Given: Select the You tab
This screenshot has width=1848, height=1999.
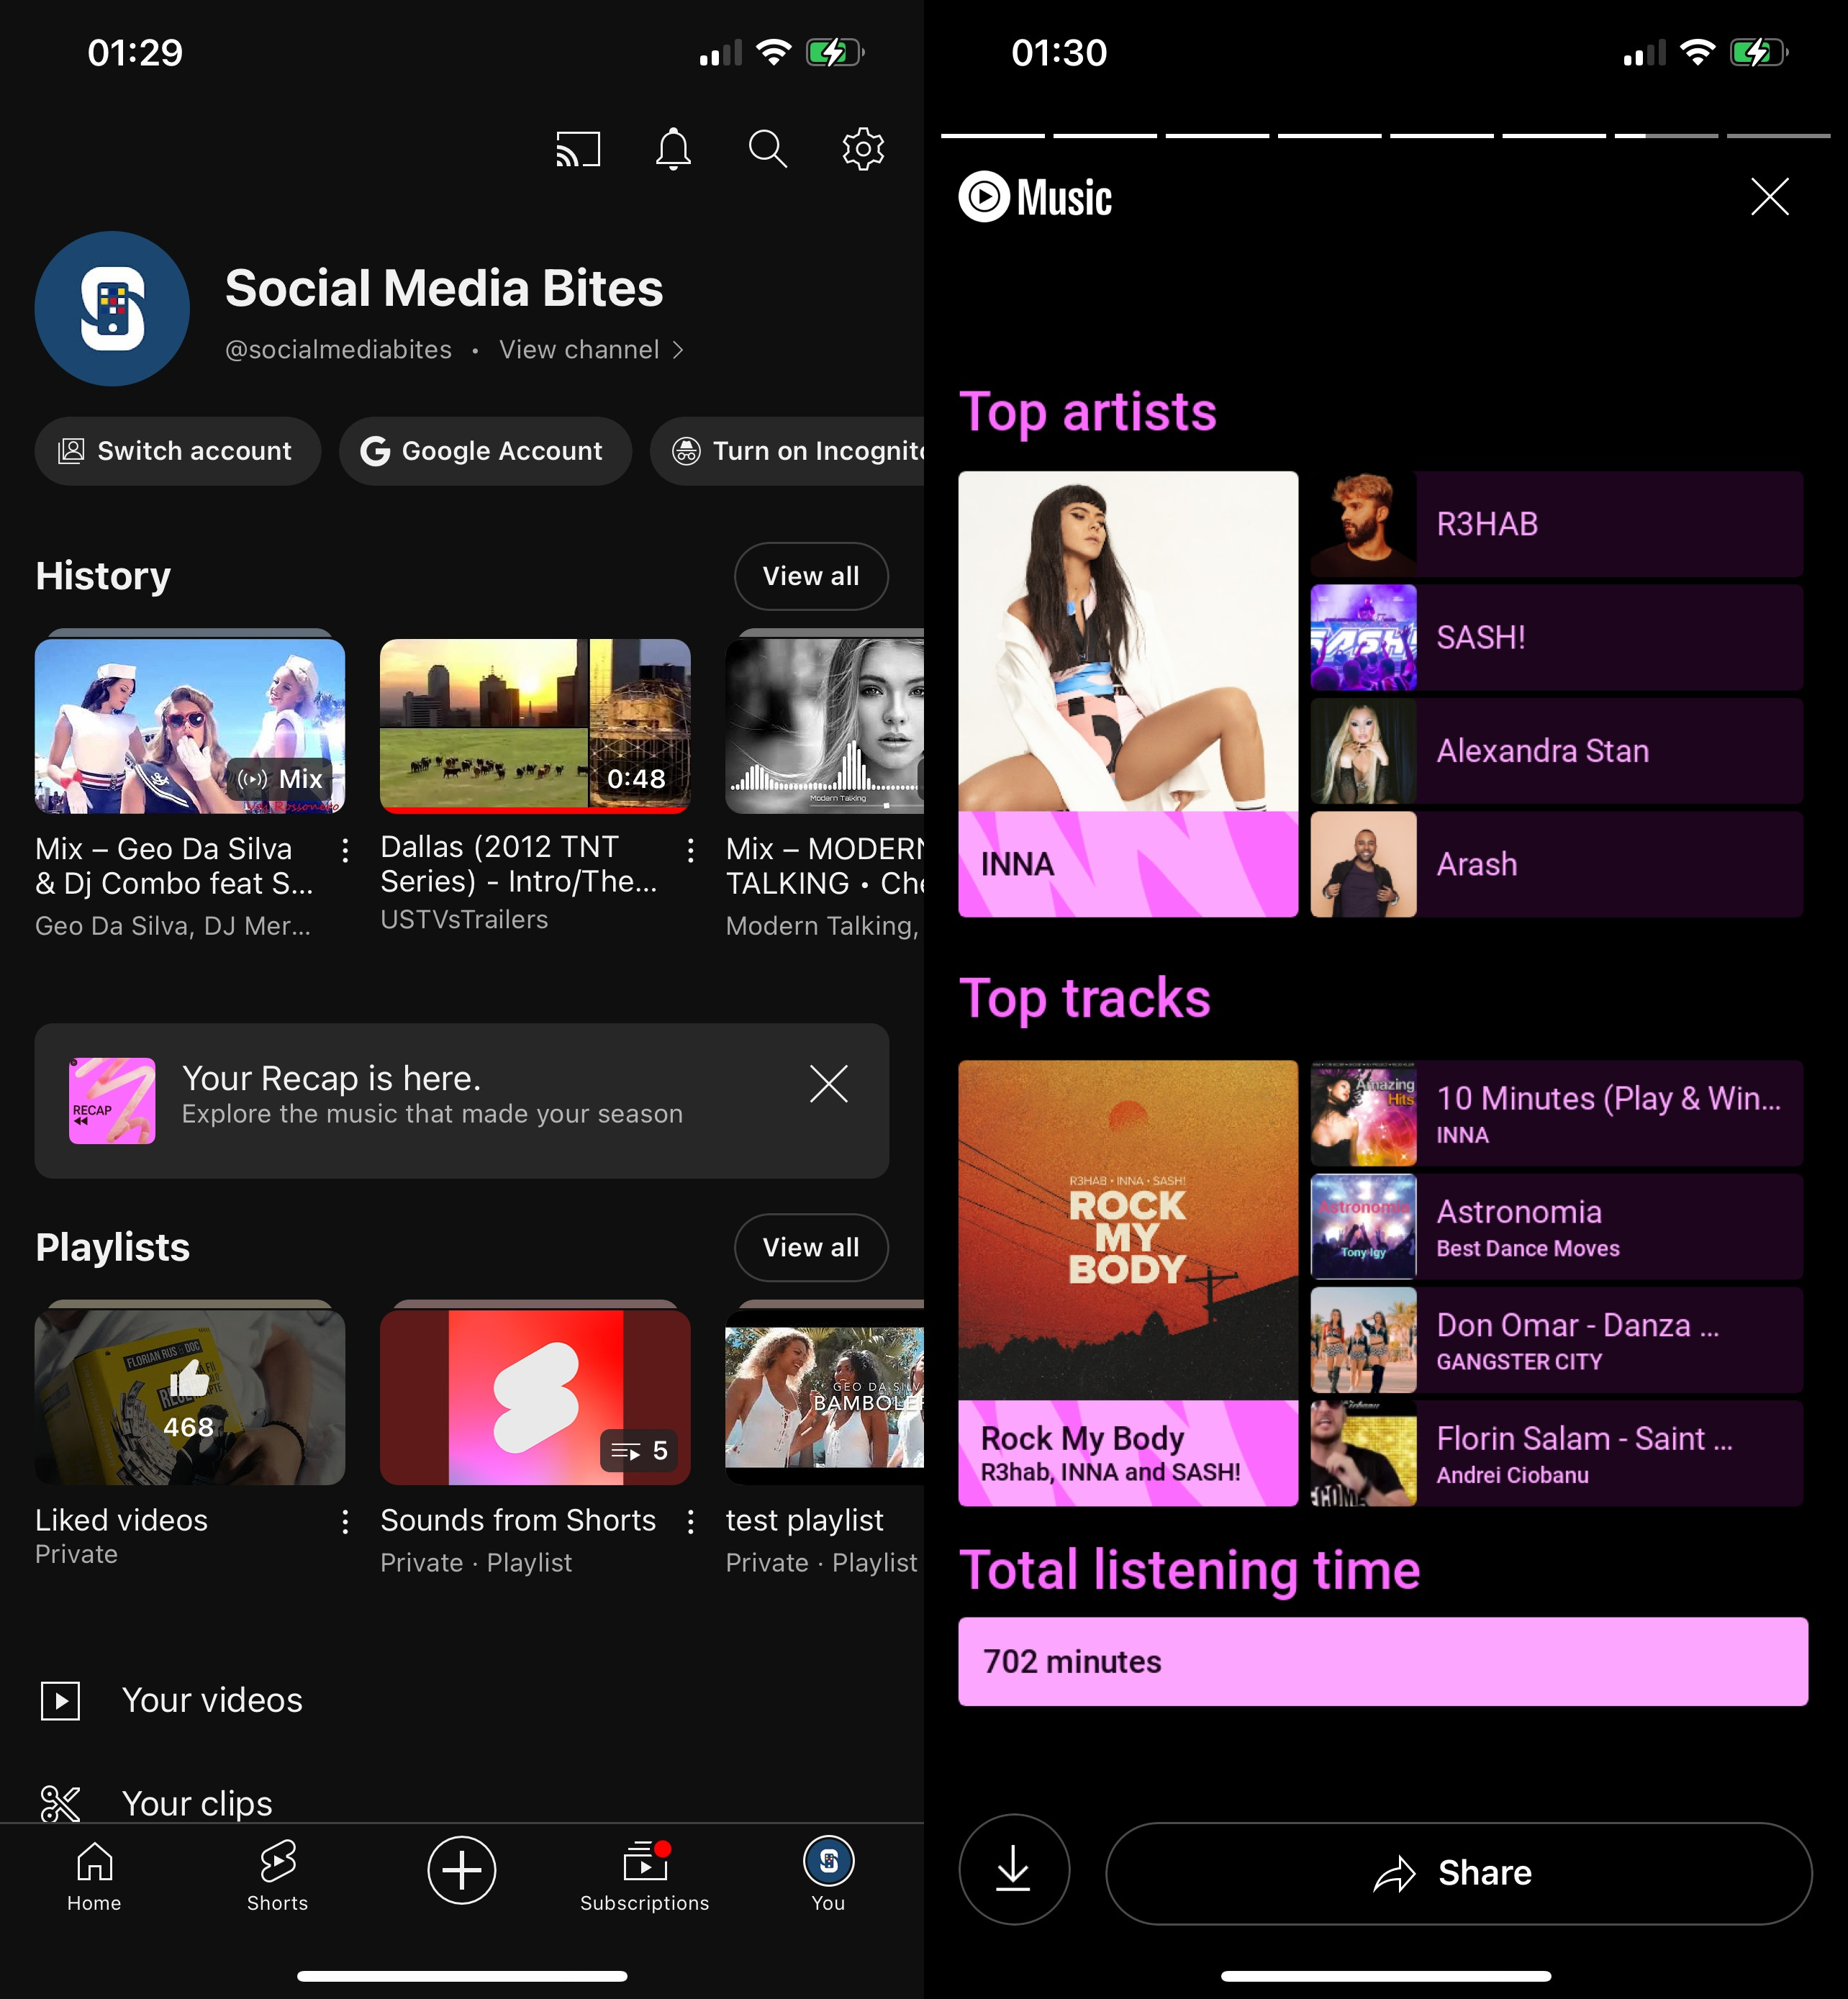Looking at the screenshot, I should (x=828, y=1877).
